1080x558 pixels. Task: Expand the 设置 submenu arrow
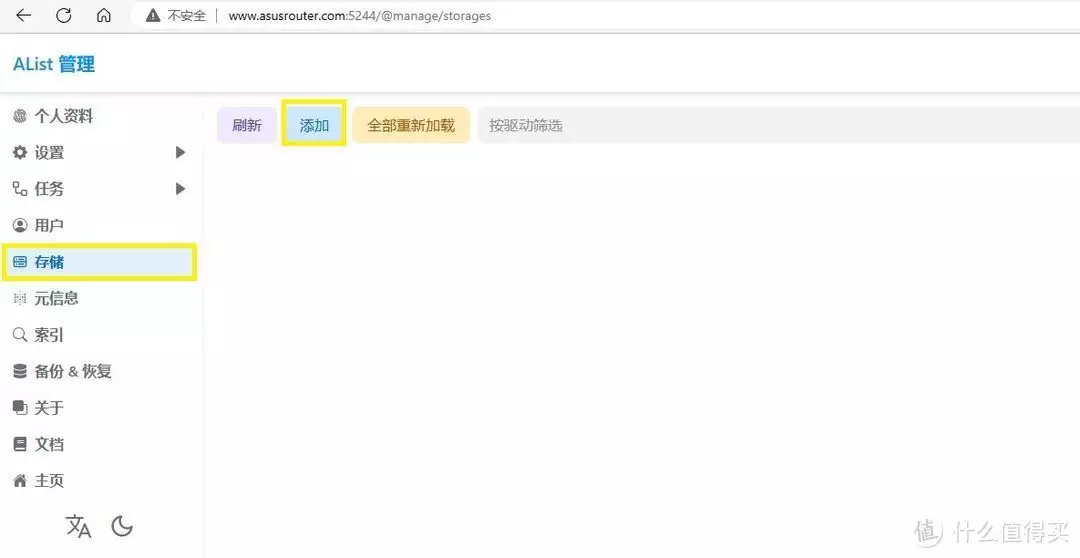coord(180,152)
